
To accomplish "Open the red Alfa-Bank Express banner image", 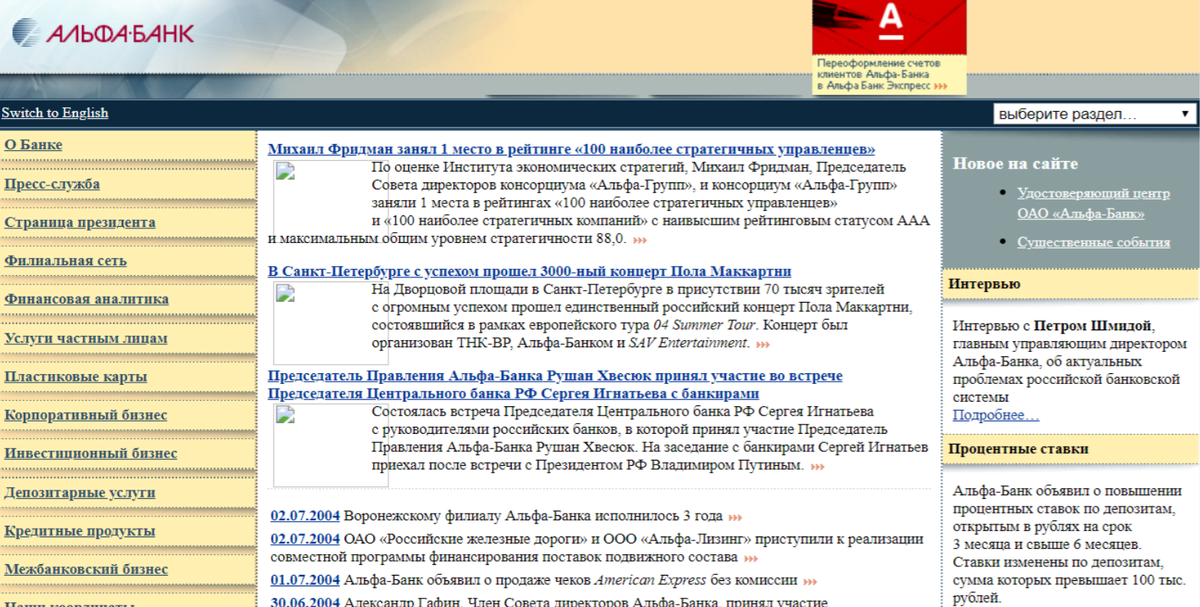I will click(x=889, y=27).
